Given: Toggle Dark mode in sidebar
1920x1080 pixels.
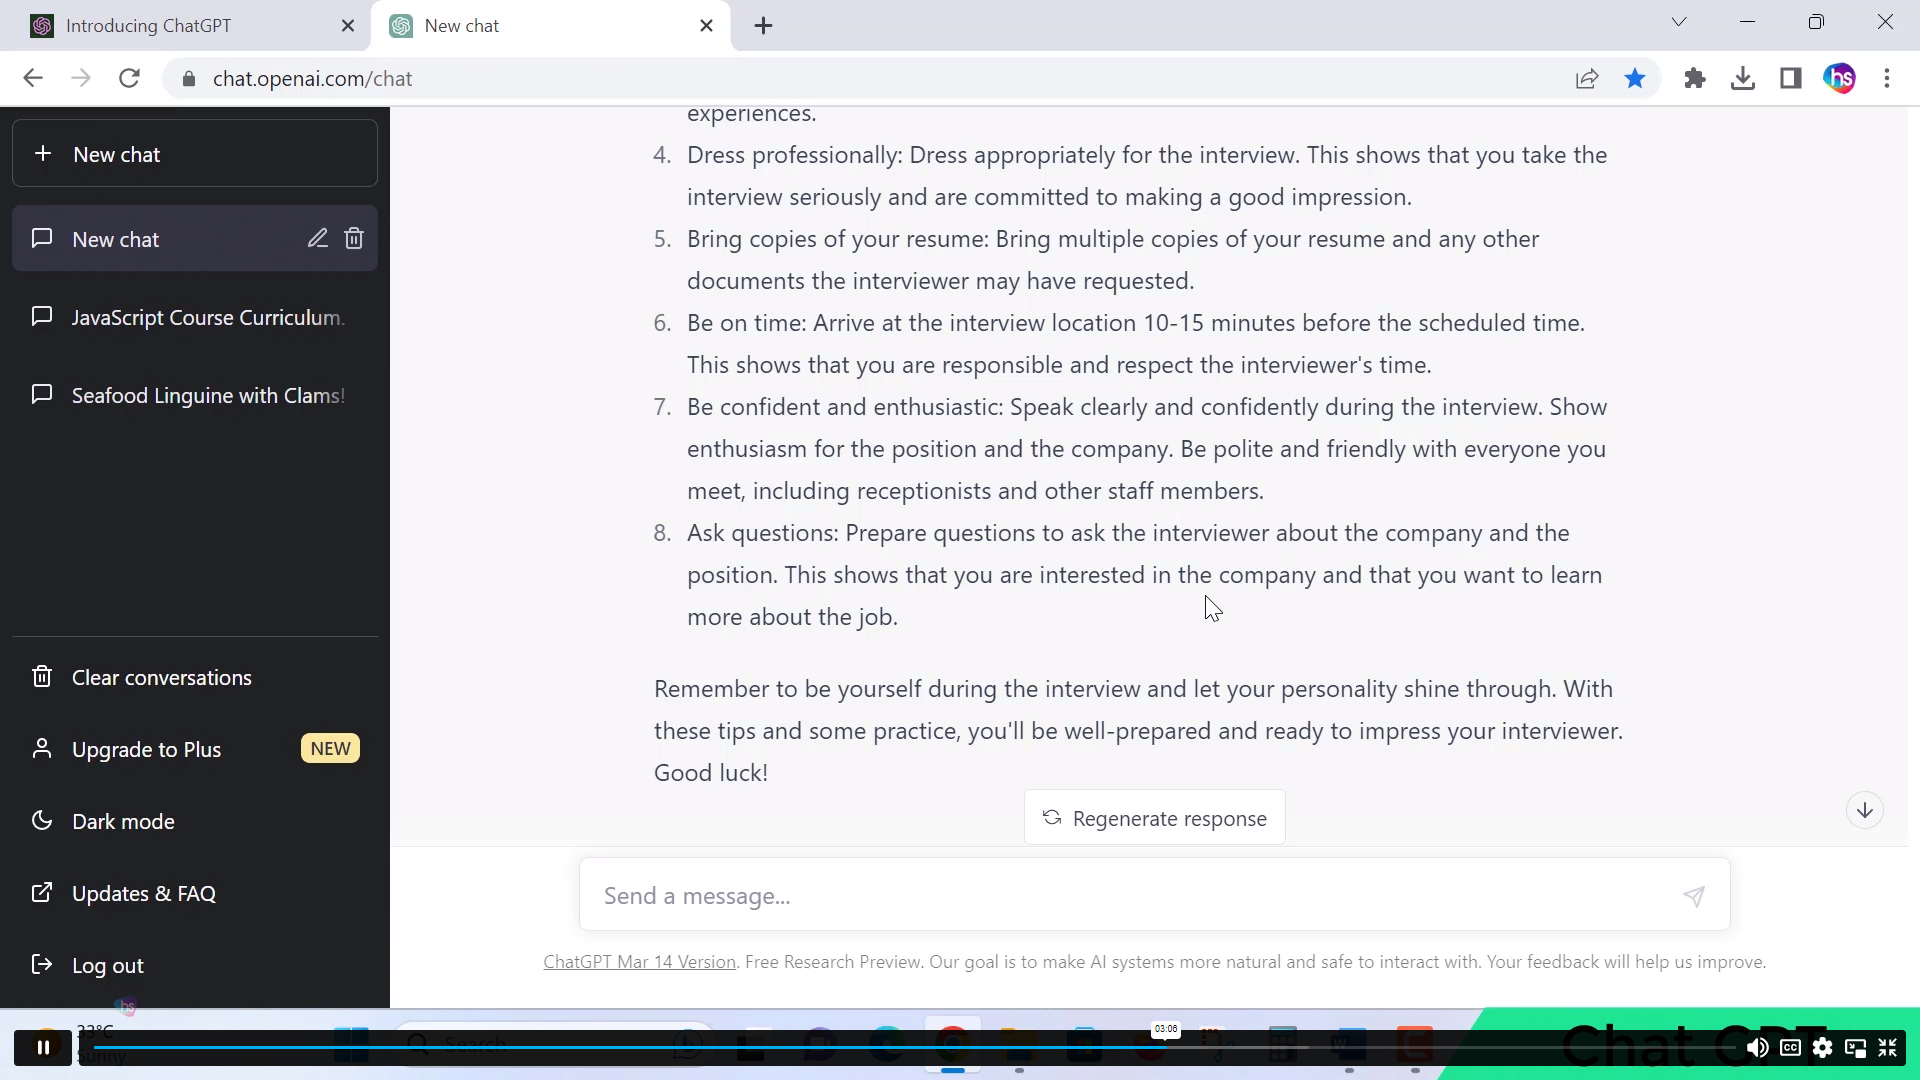Looking at the screenshot, I should click(123, 821).
